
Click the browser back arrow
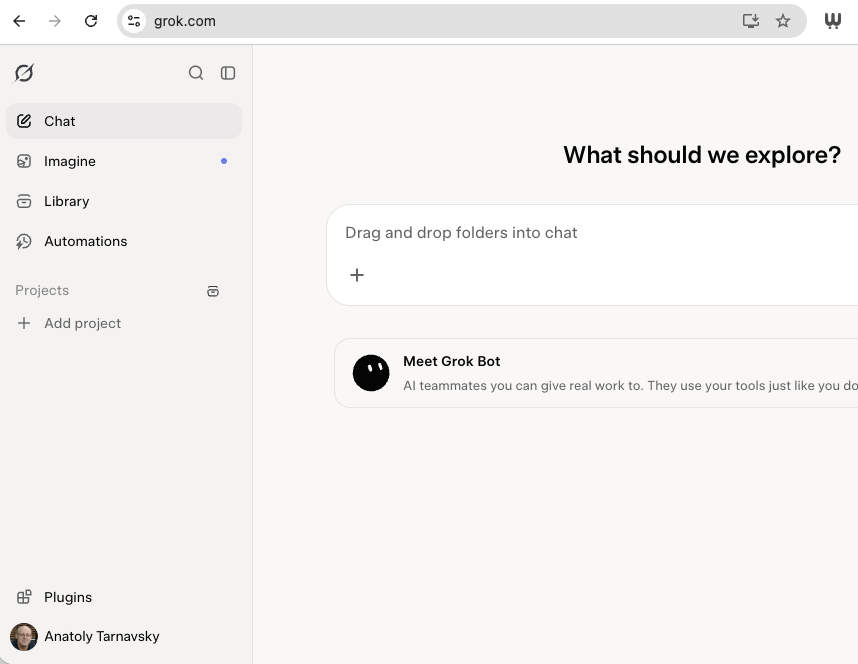coord(19,21)
